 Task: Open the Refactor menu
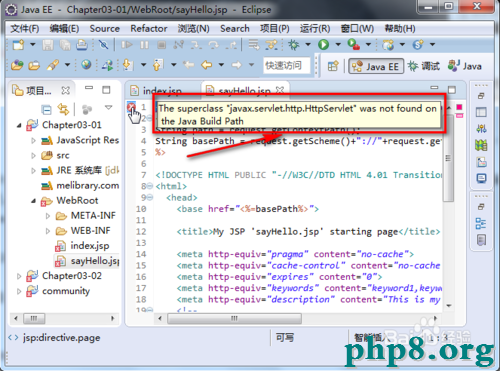[x=149, y=29]
